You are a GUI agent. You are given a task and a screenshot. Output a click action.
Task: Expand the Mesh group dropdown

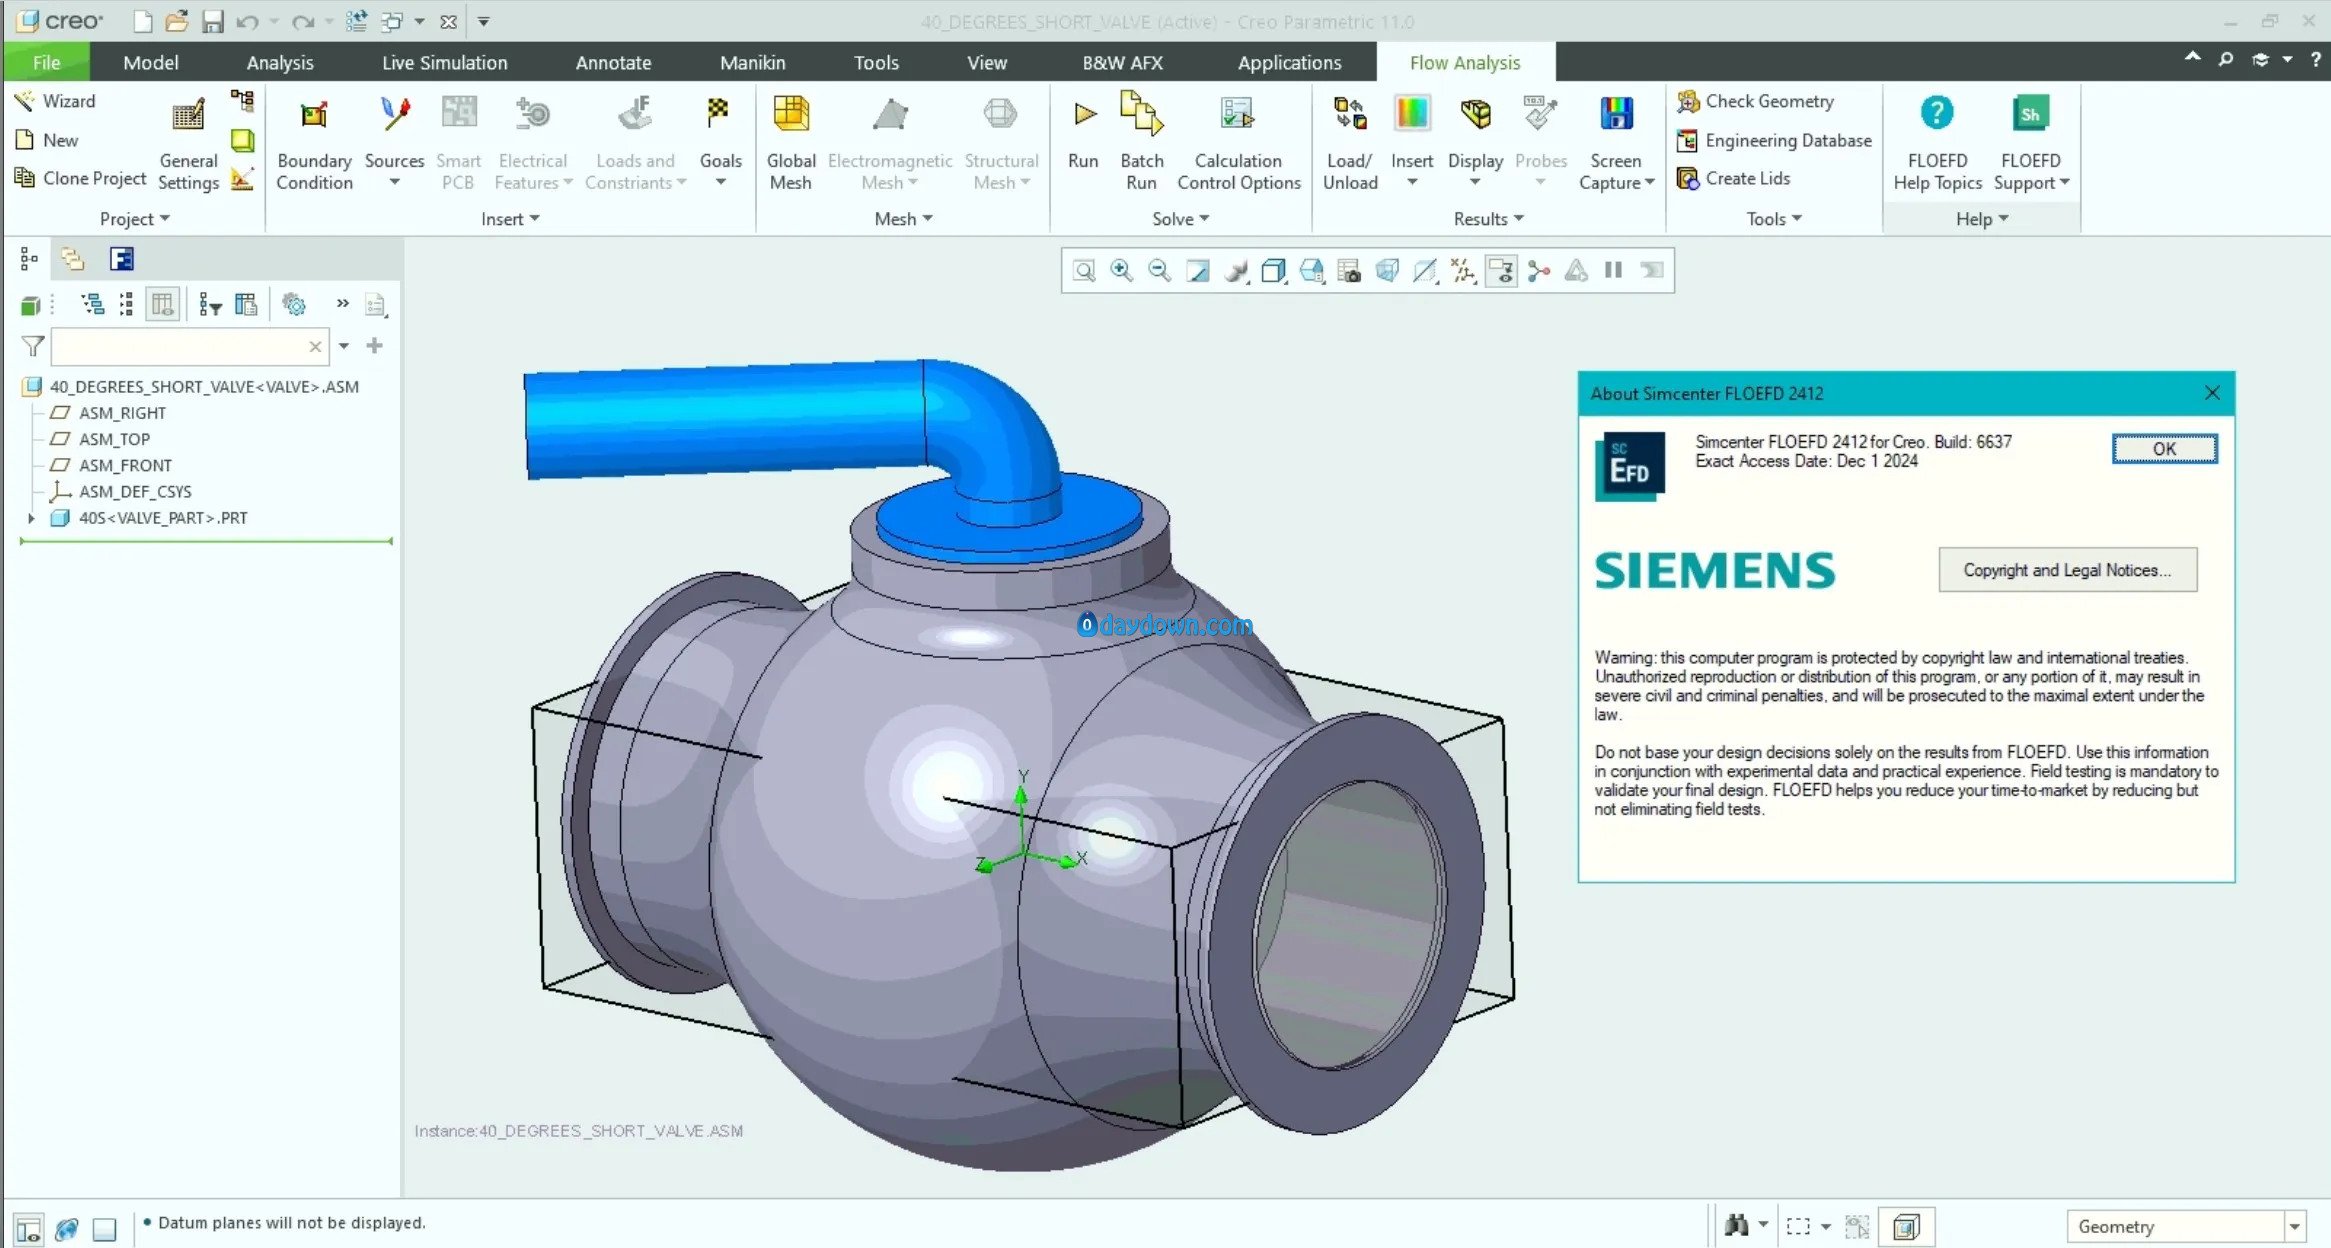(903, 219)
